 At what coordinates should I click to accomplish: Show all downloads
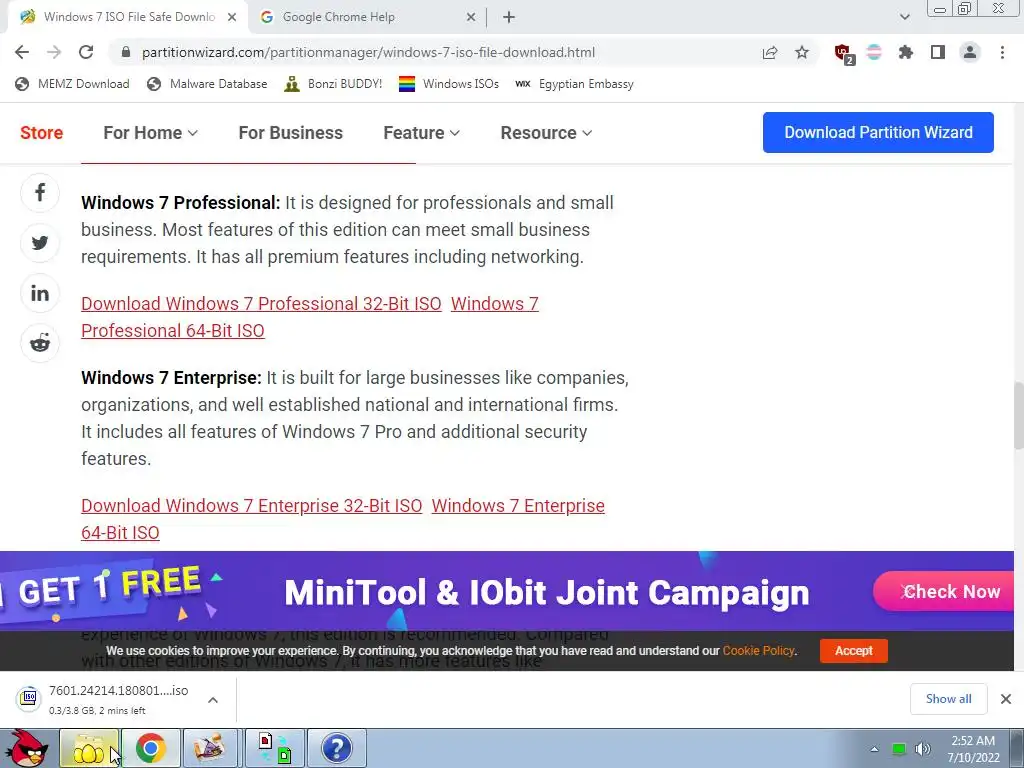point(948,699)
